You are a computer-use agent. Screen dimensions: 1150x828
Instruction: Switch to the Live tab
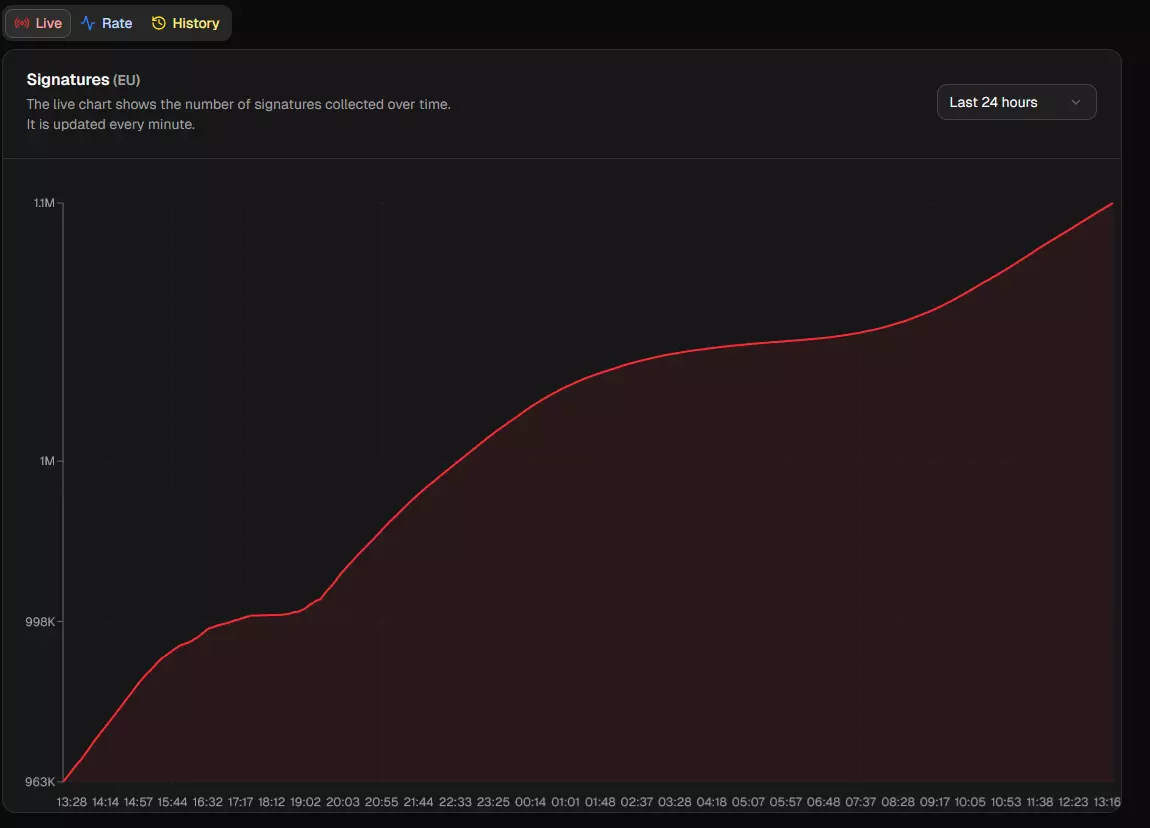coord(38,23)
